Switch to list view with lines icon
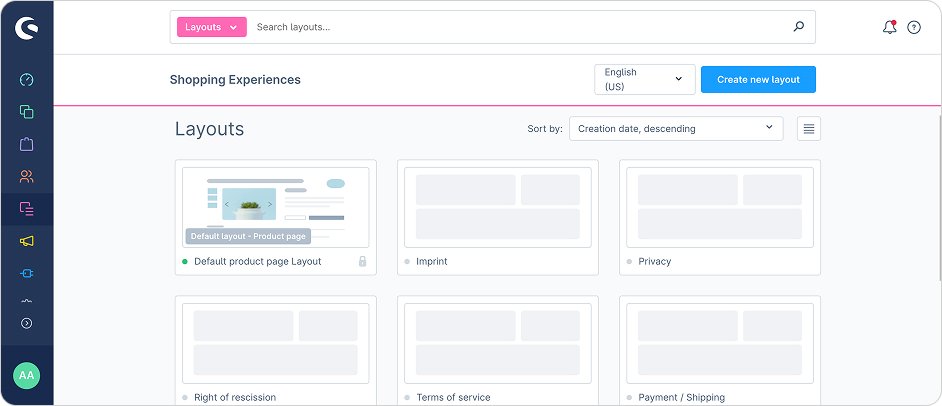The width and height of the screenshot is (942, 406). pos(809,128)
